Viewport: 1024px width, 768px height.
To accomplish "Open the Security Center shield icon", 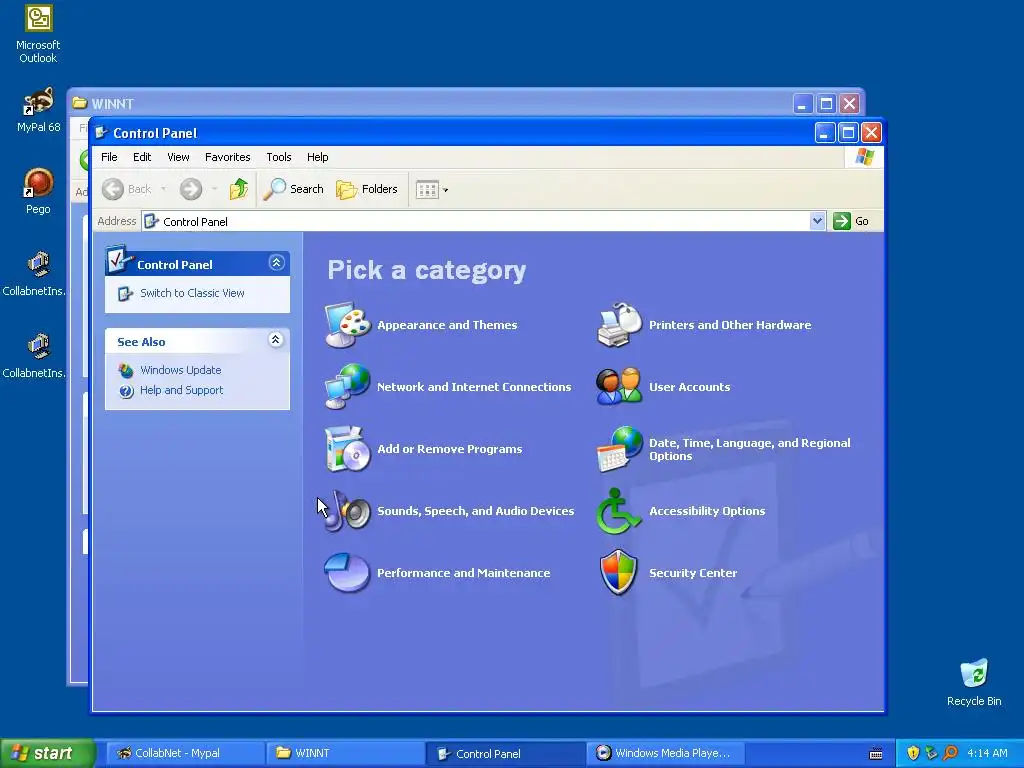I will click(618, 573).
